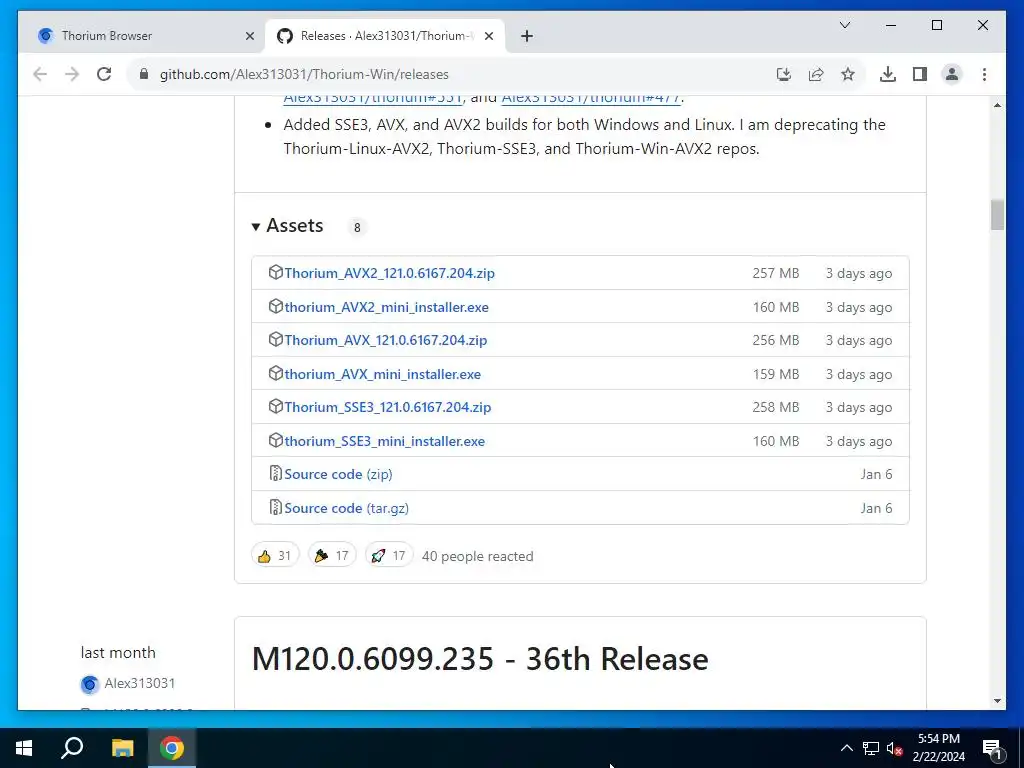Select the Releases Alex313031/Thorium tab

point(385,36)
